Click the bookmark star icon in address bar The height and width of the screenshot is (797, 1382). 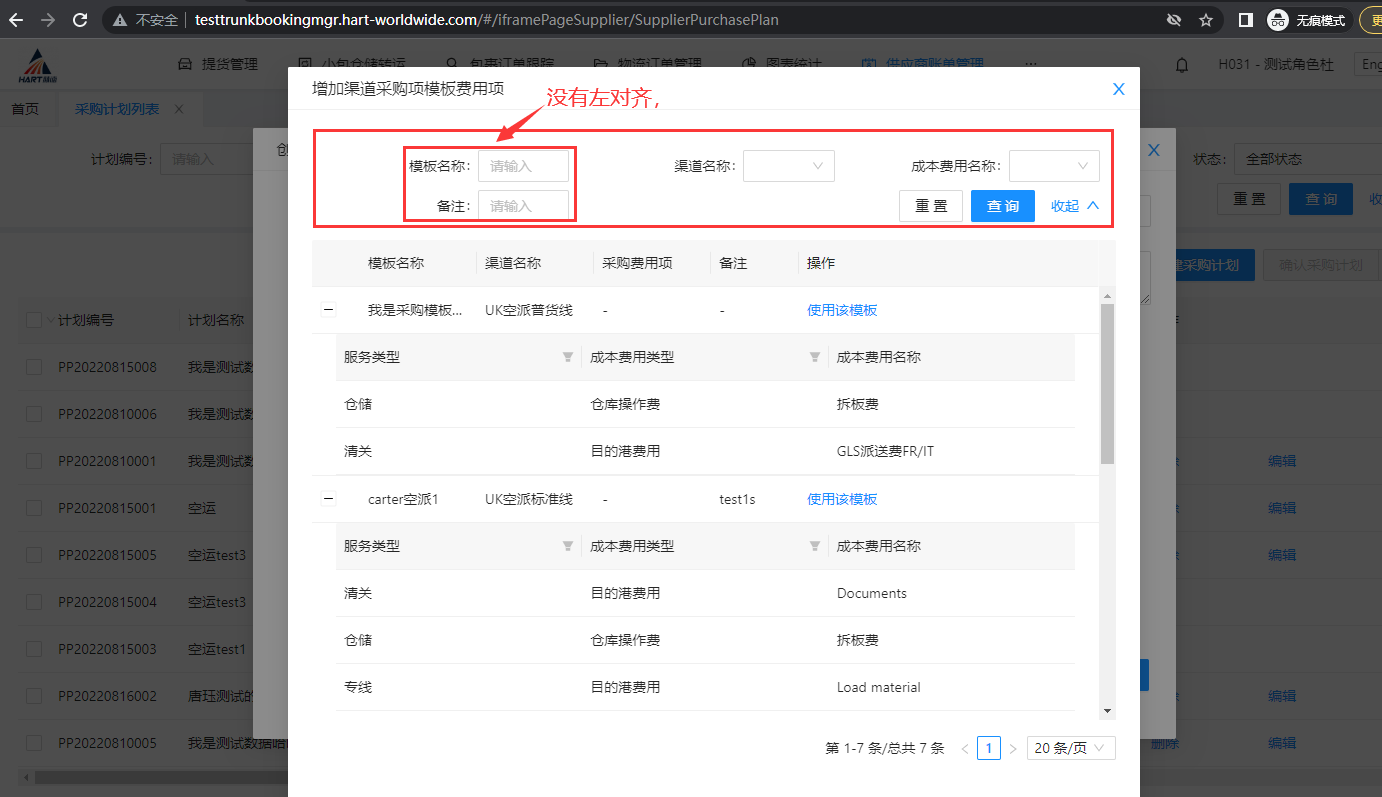click(1206, 19)
